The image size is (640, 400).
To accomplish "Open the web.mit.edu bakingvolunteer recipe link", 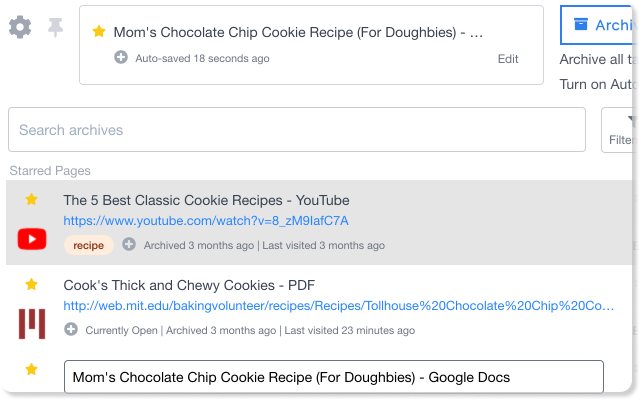I will 338,306.
